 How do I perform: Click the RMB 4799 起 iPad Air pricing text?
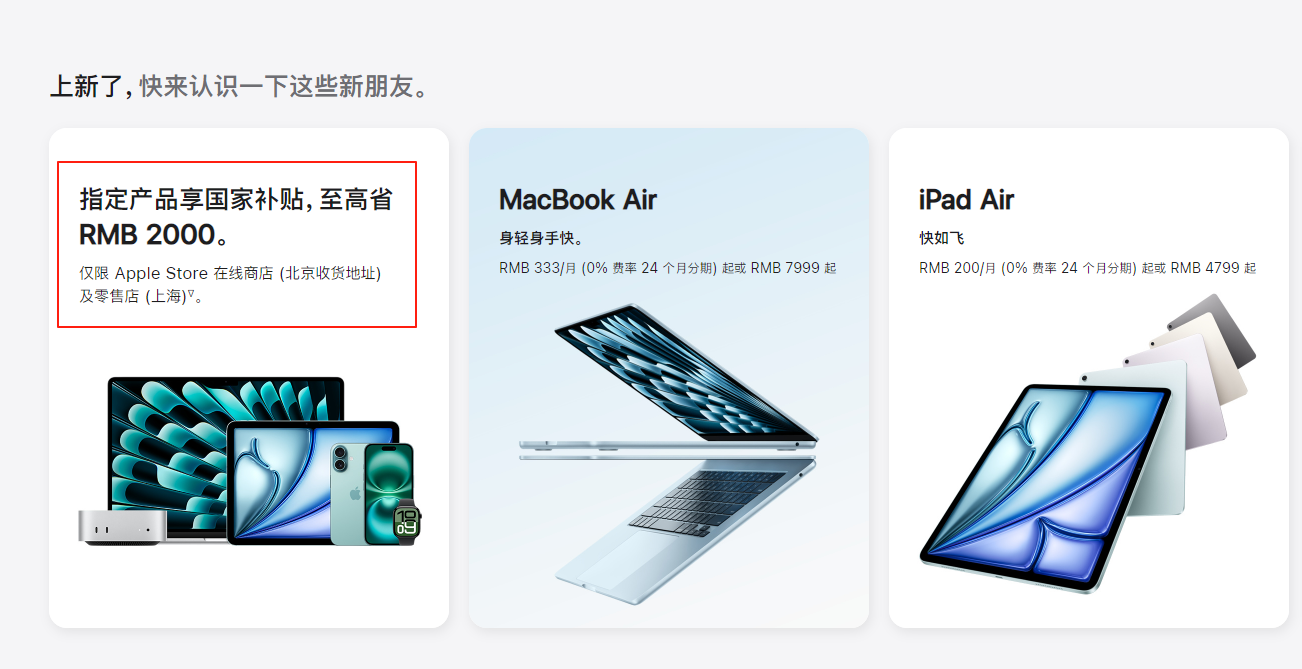(1213, 268)
